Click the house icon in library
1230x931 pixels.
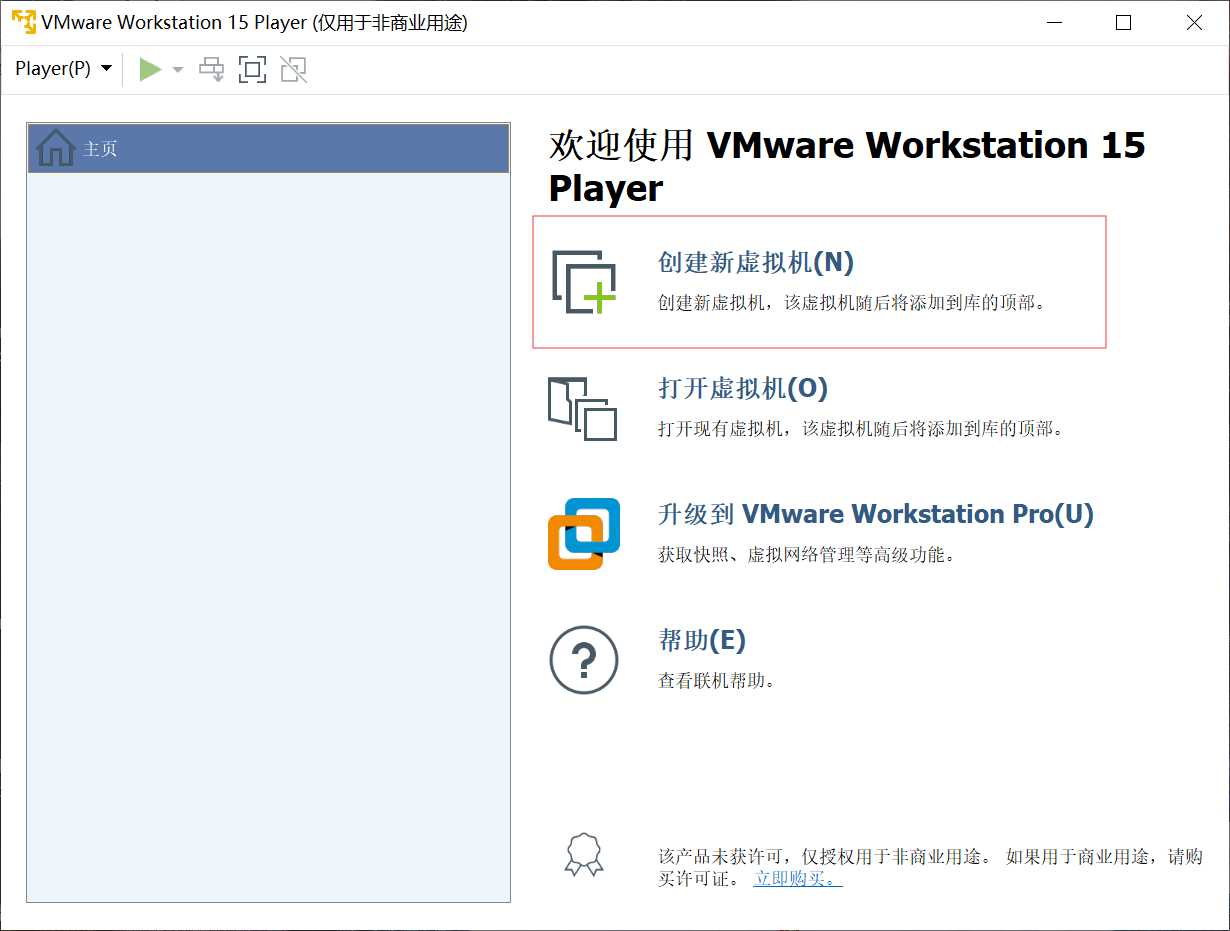[56, 148]
